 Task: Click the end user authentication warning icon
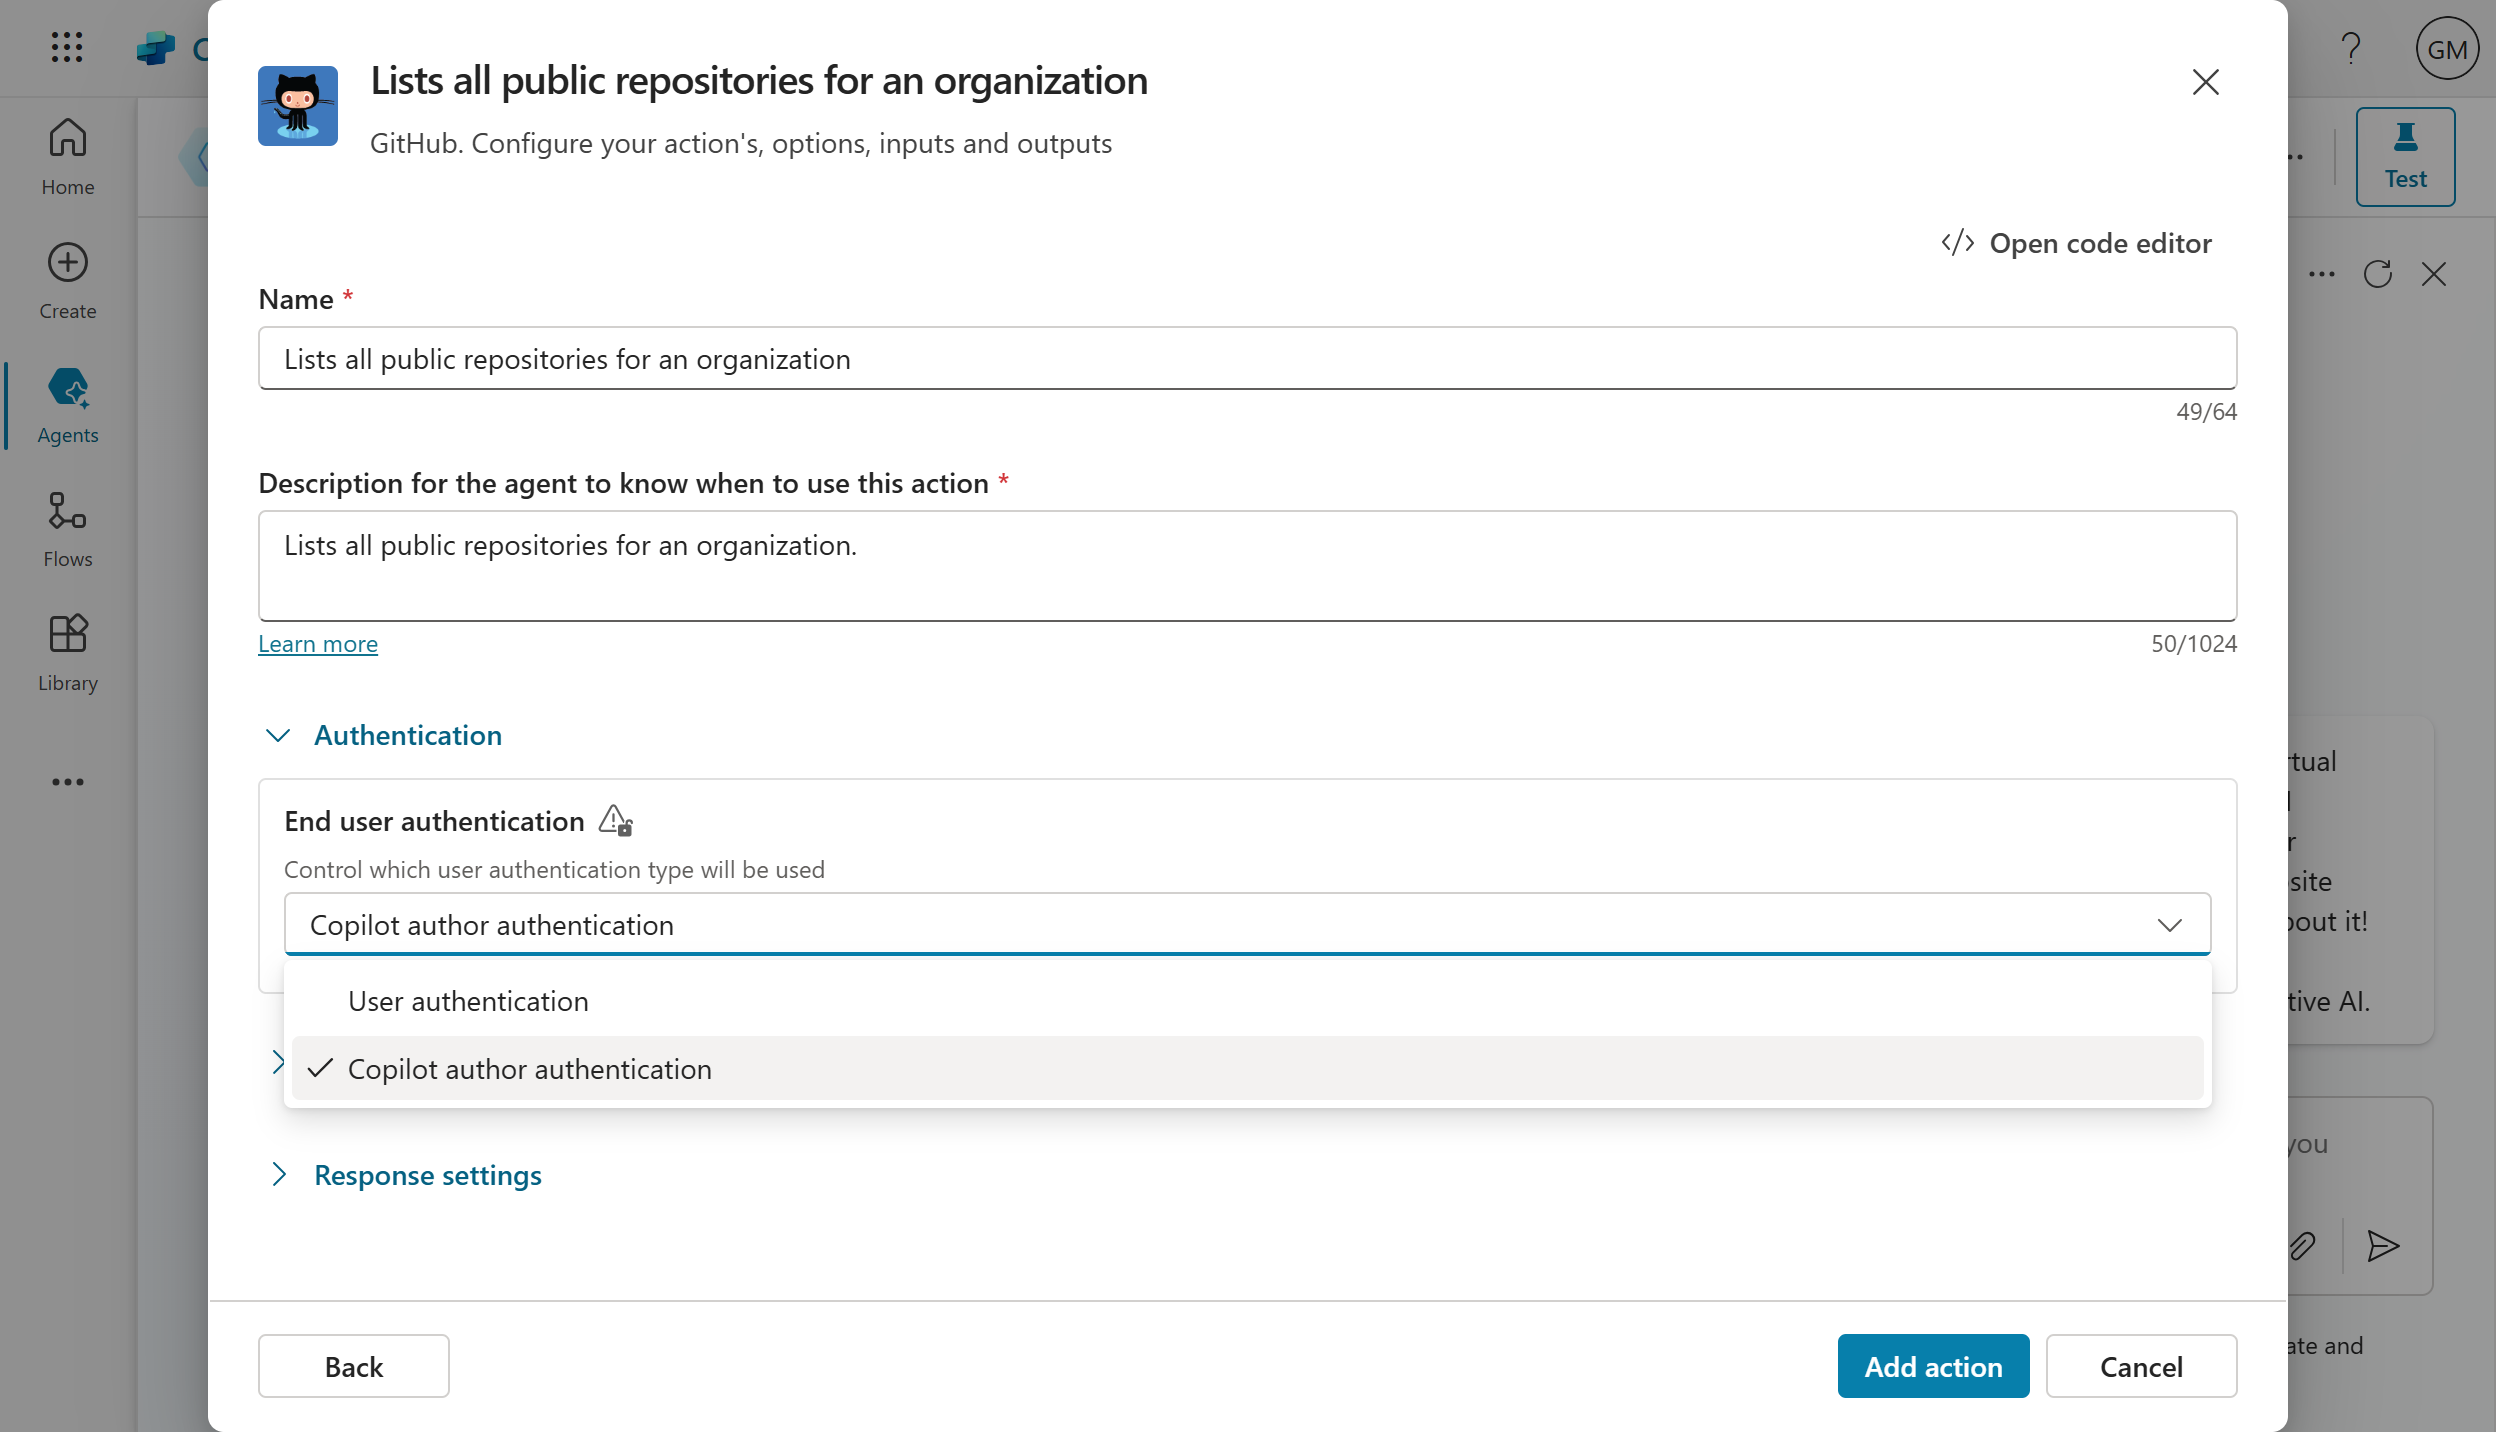click(615, 821)
